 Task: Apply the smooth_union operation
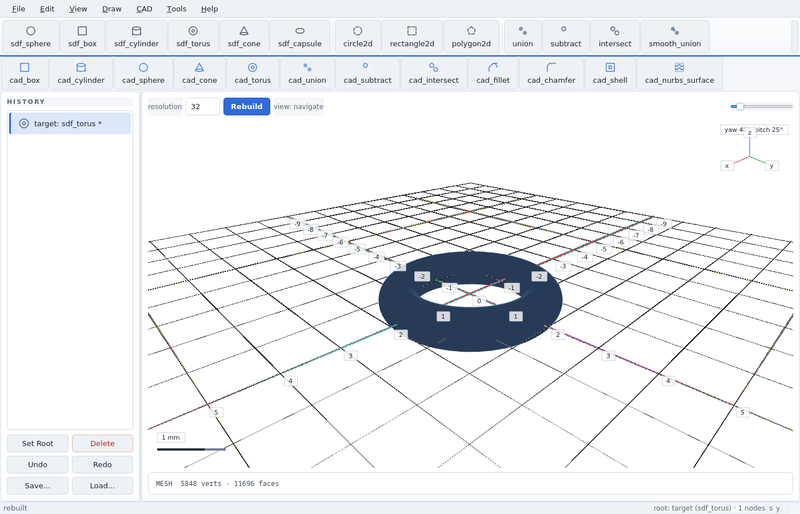click(x=674, y=37)
